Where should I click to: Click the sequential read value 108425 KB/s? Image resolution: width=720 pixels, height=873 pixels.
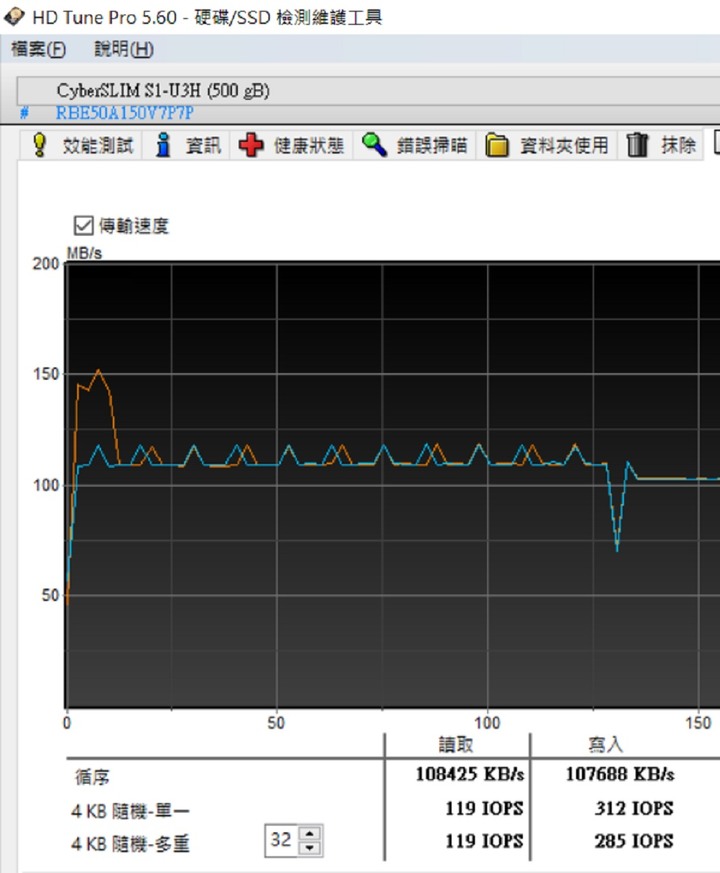coord(470,774)
